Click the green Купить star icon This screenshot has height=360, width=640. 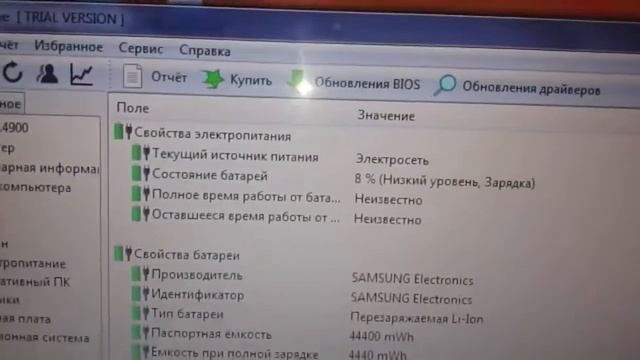point(213,79)
